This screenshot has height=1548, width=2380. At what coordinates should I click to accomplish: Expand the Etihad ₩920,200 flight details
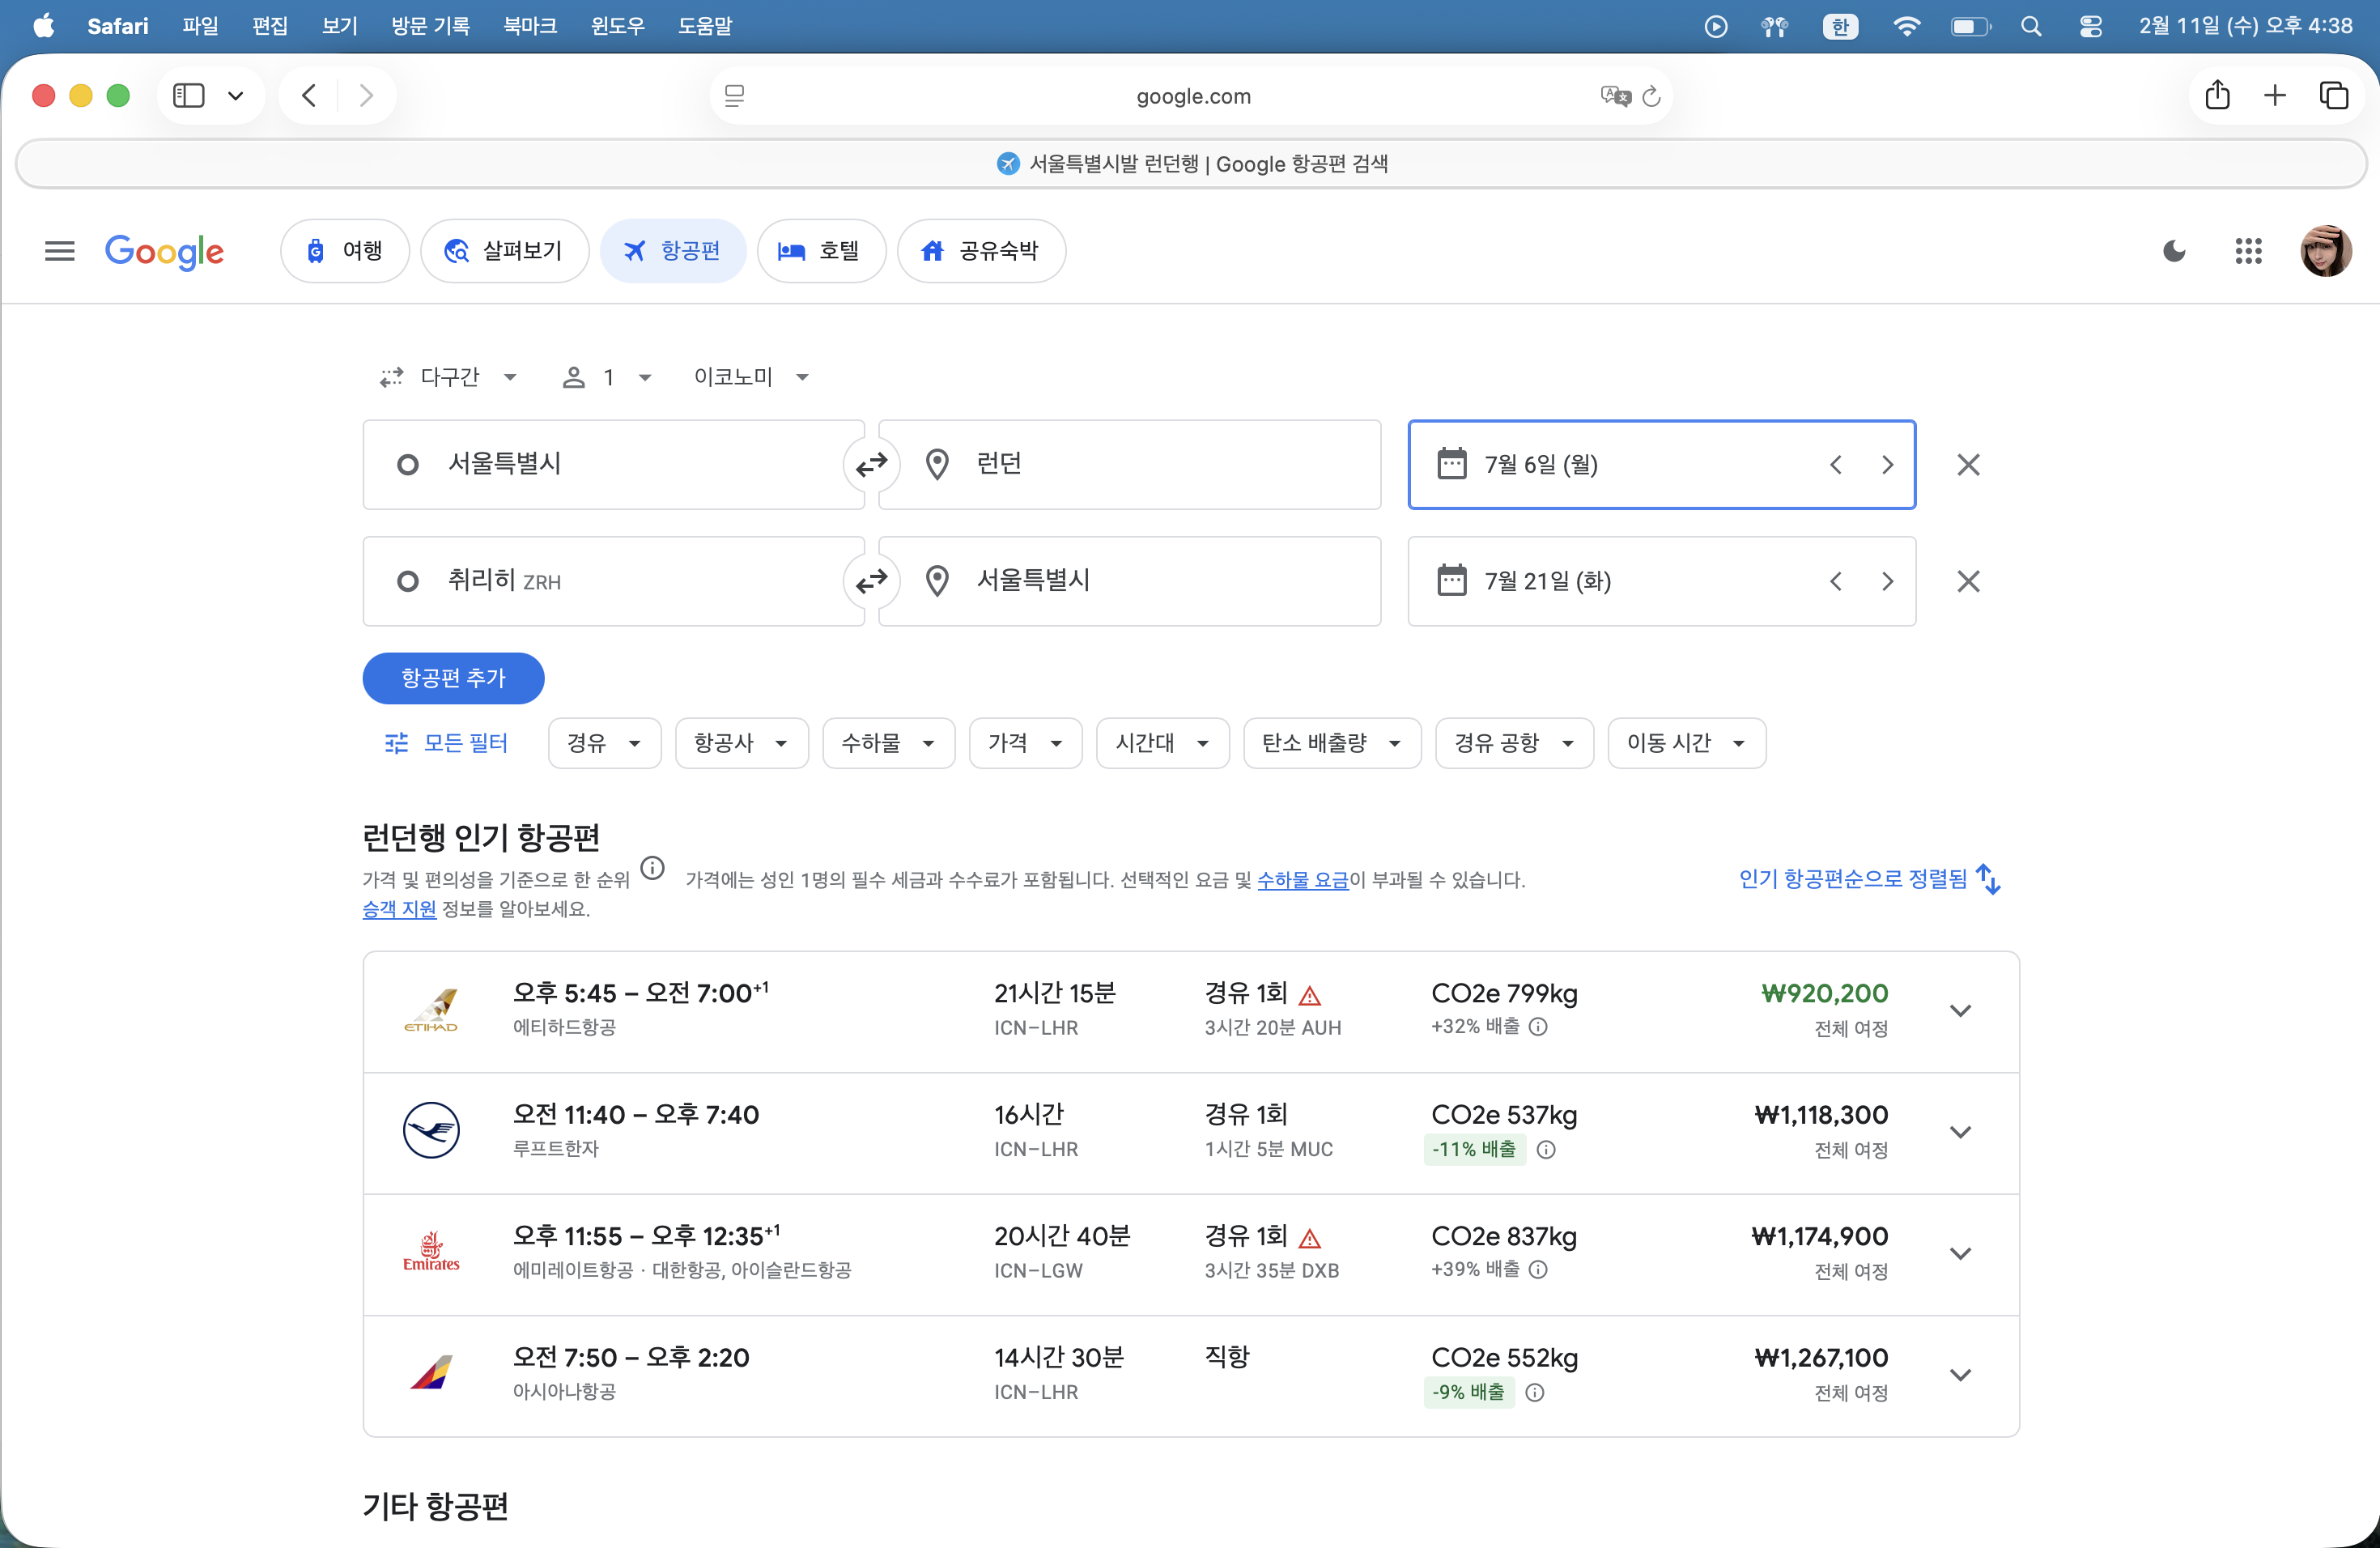pos(1960,1011)
